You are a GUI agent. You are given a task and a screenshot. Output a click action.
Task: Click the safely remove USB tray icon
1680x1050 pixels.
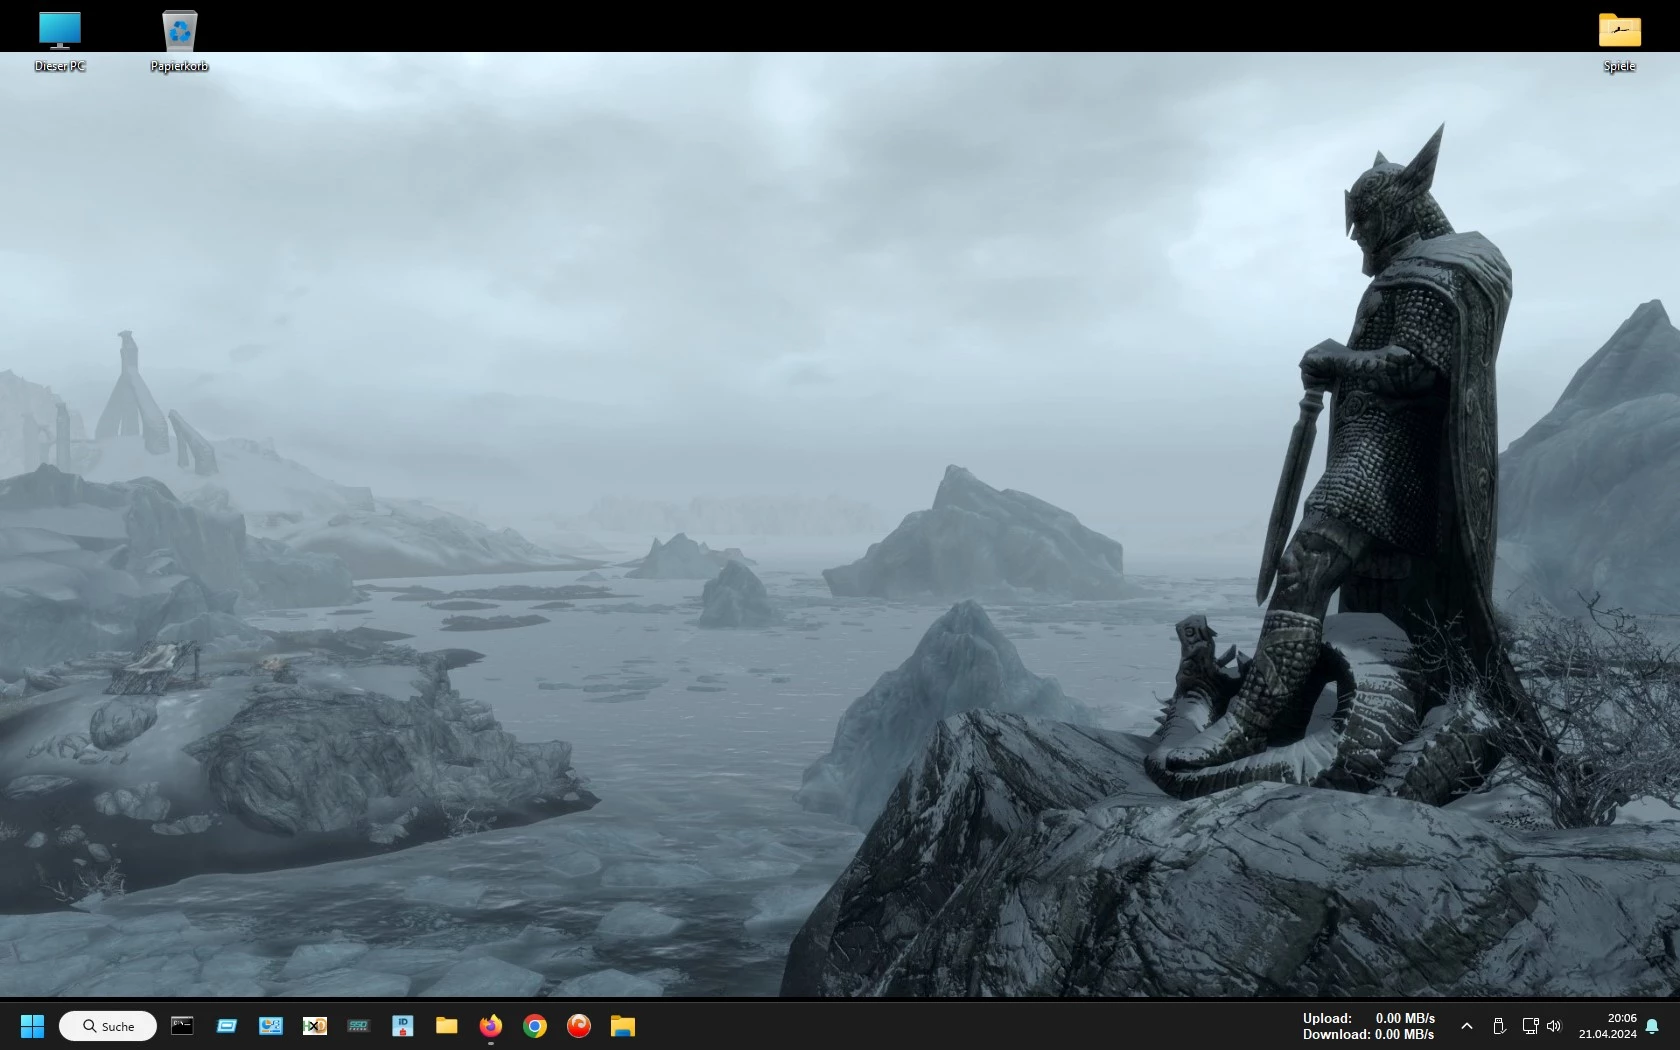click(x=1499, y=1026)
